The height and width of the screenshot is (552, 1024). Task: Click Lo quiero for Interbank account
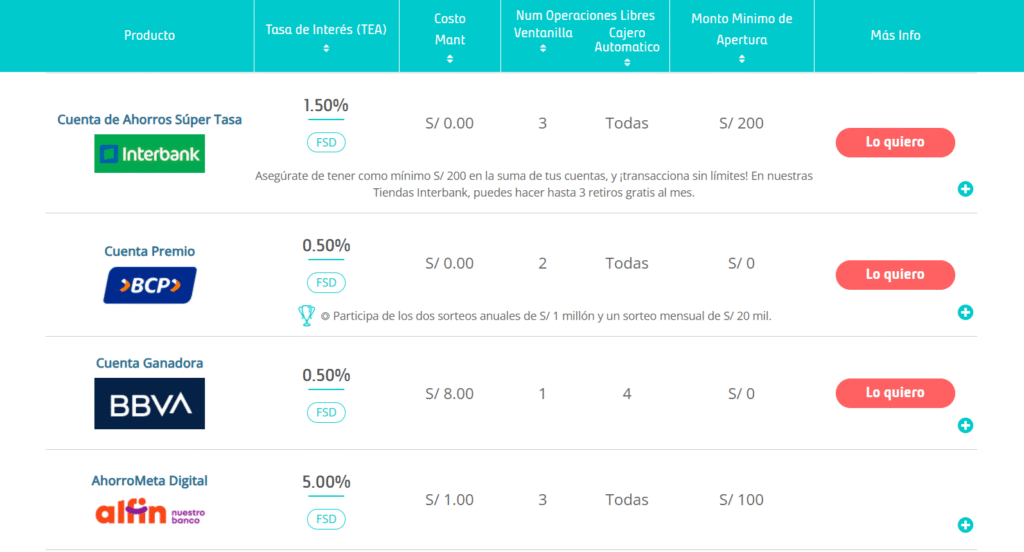click(x=895, y=142)
